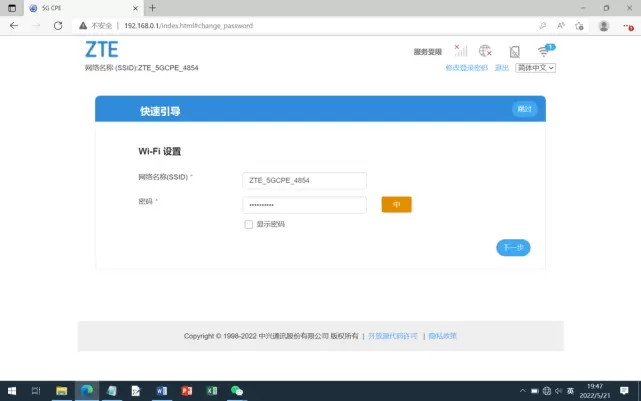Click the SSID network name input field
Image resolution: width=641 pixels, height=401 pixels.
[x=304, y=180]
